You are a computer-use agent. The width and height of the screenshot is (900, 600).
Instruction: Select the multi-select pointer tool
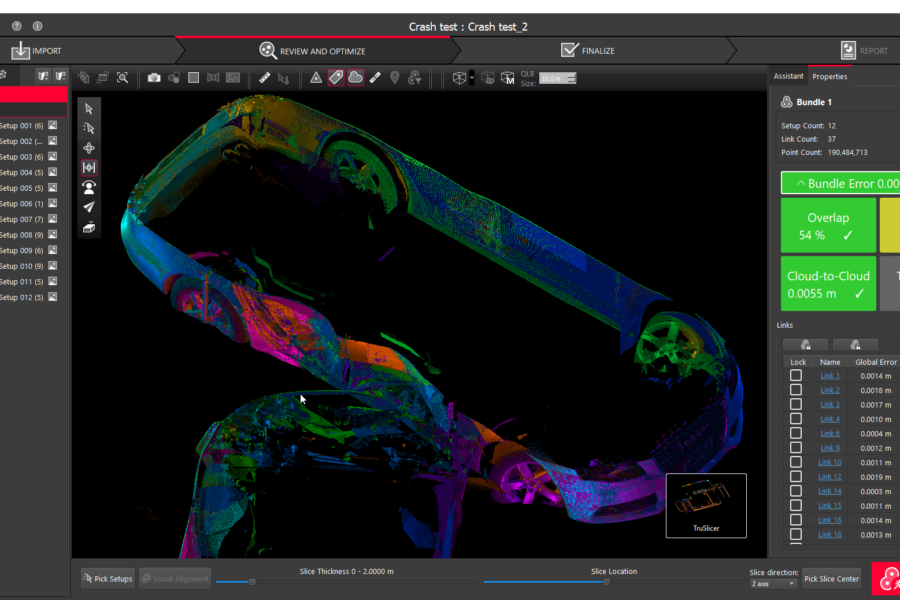tap(89, 128)
